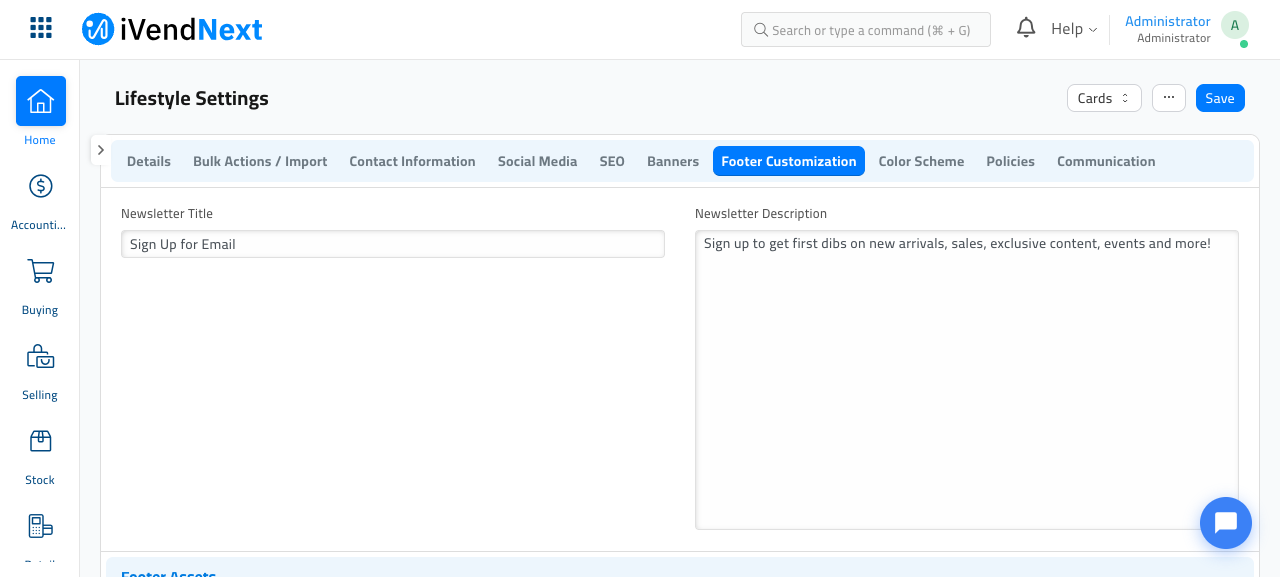Open the notifications bell
The image size is (1280, 577).
[x=1026, y=28]
